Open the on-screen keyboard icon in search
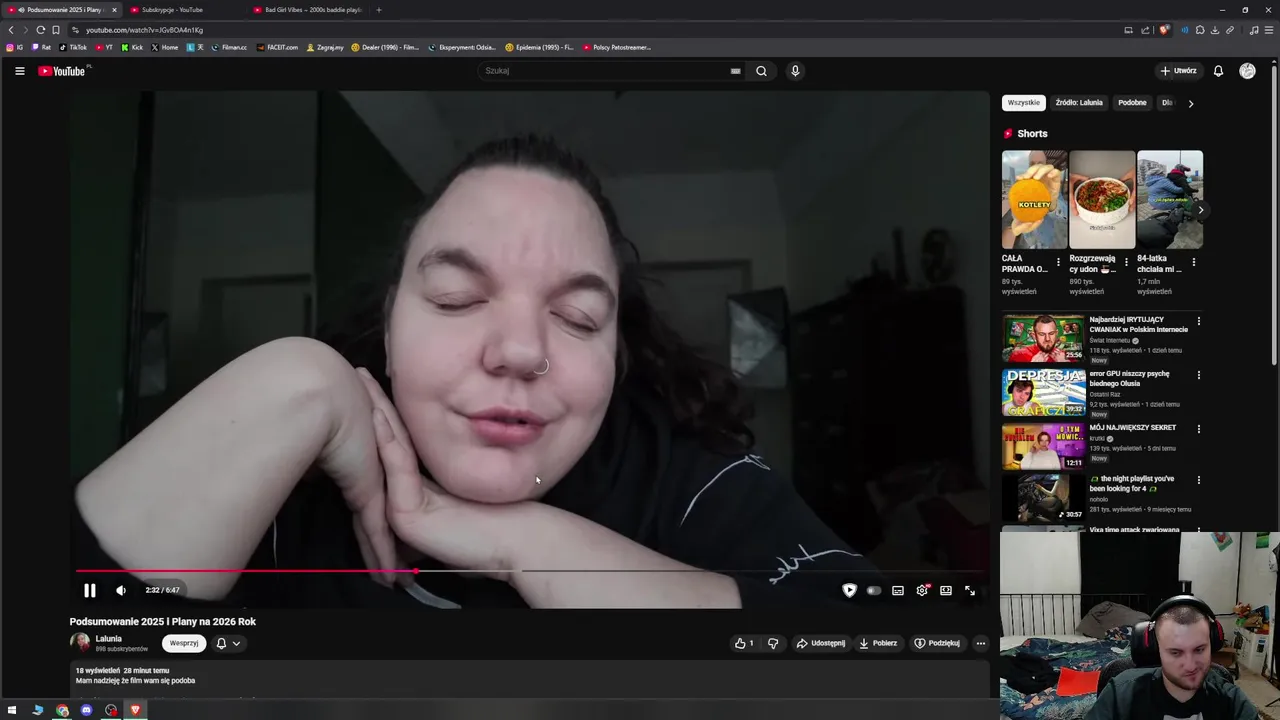The height and width of the screenshot is (720, 1280). [735, 71]
